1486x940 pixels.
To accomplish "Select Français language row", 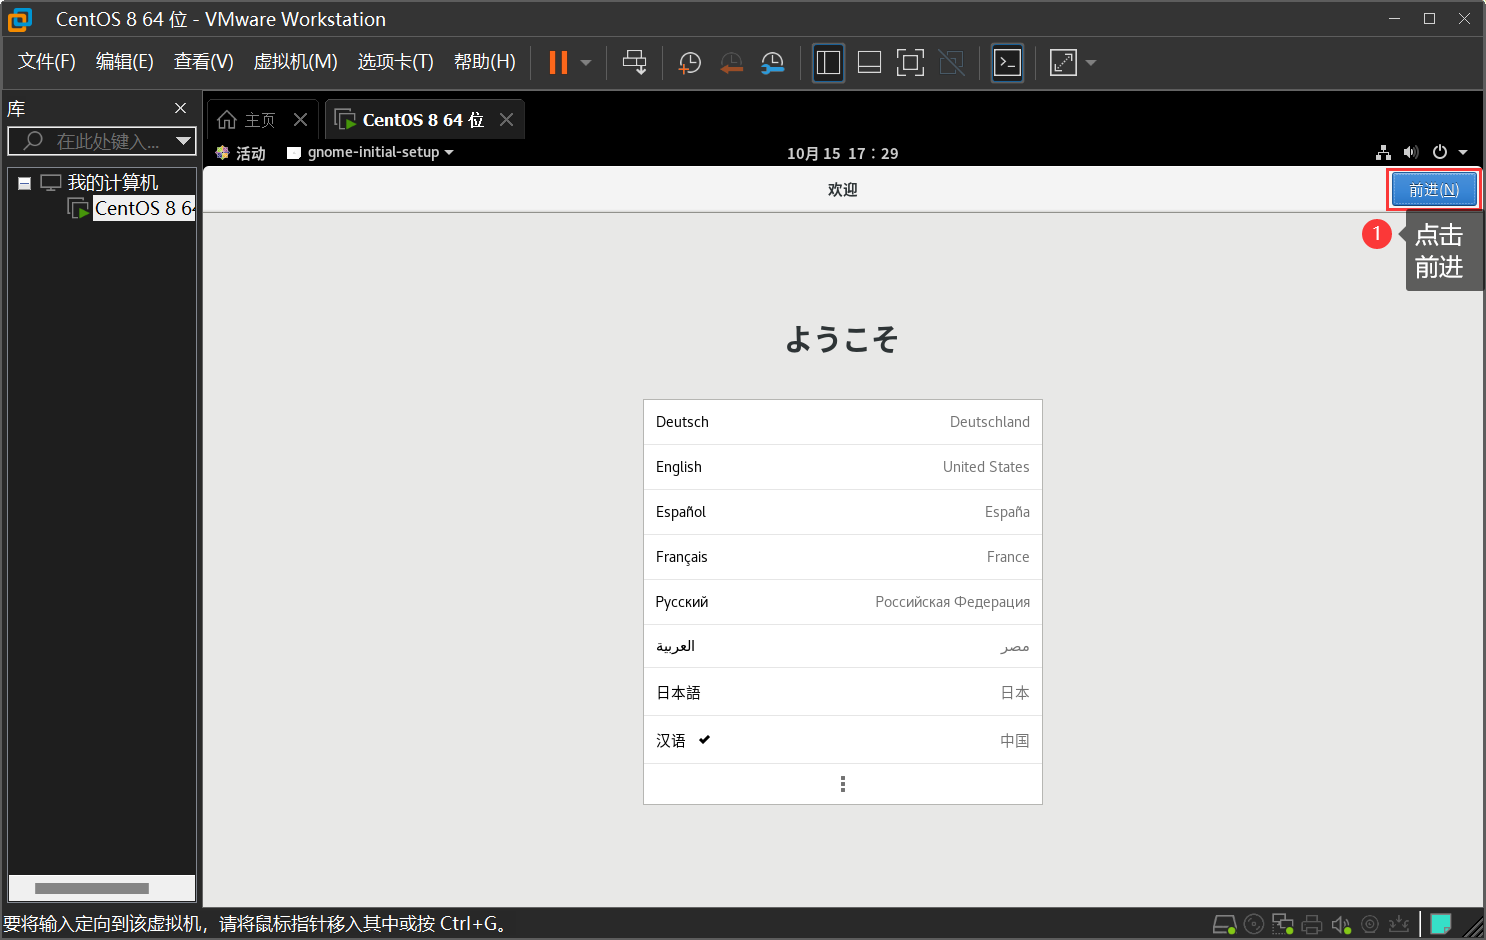I will [843, 557].
